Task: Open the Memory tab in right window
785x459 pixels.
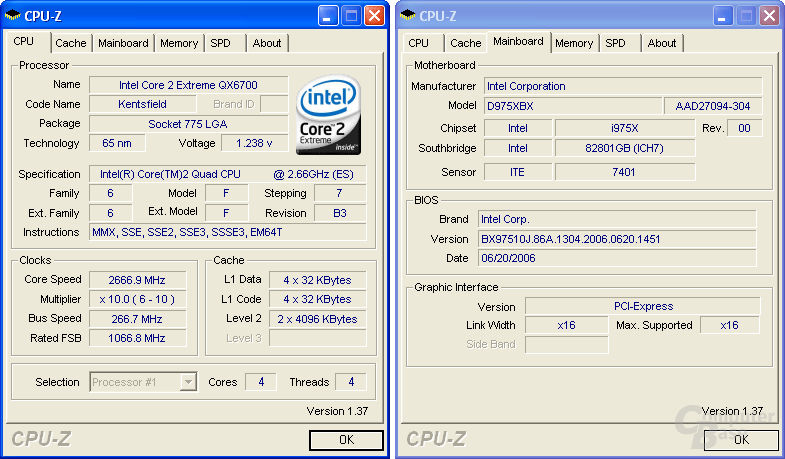Action: 574,43
